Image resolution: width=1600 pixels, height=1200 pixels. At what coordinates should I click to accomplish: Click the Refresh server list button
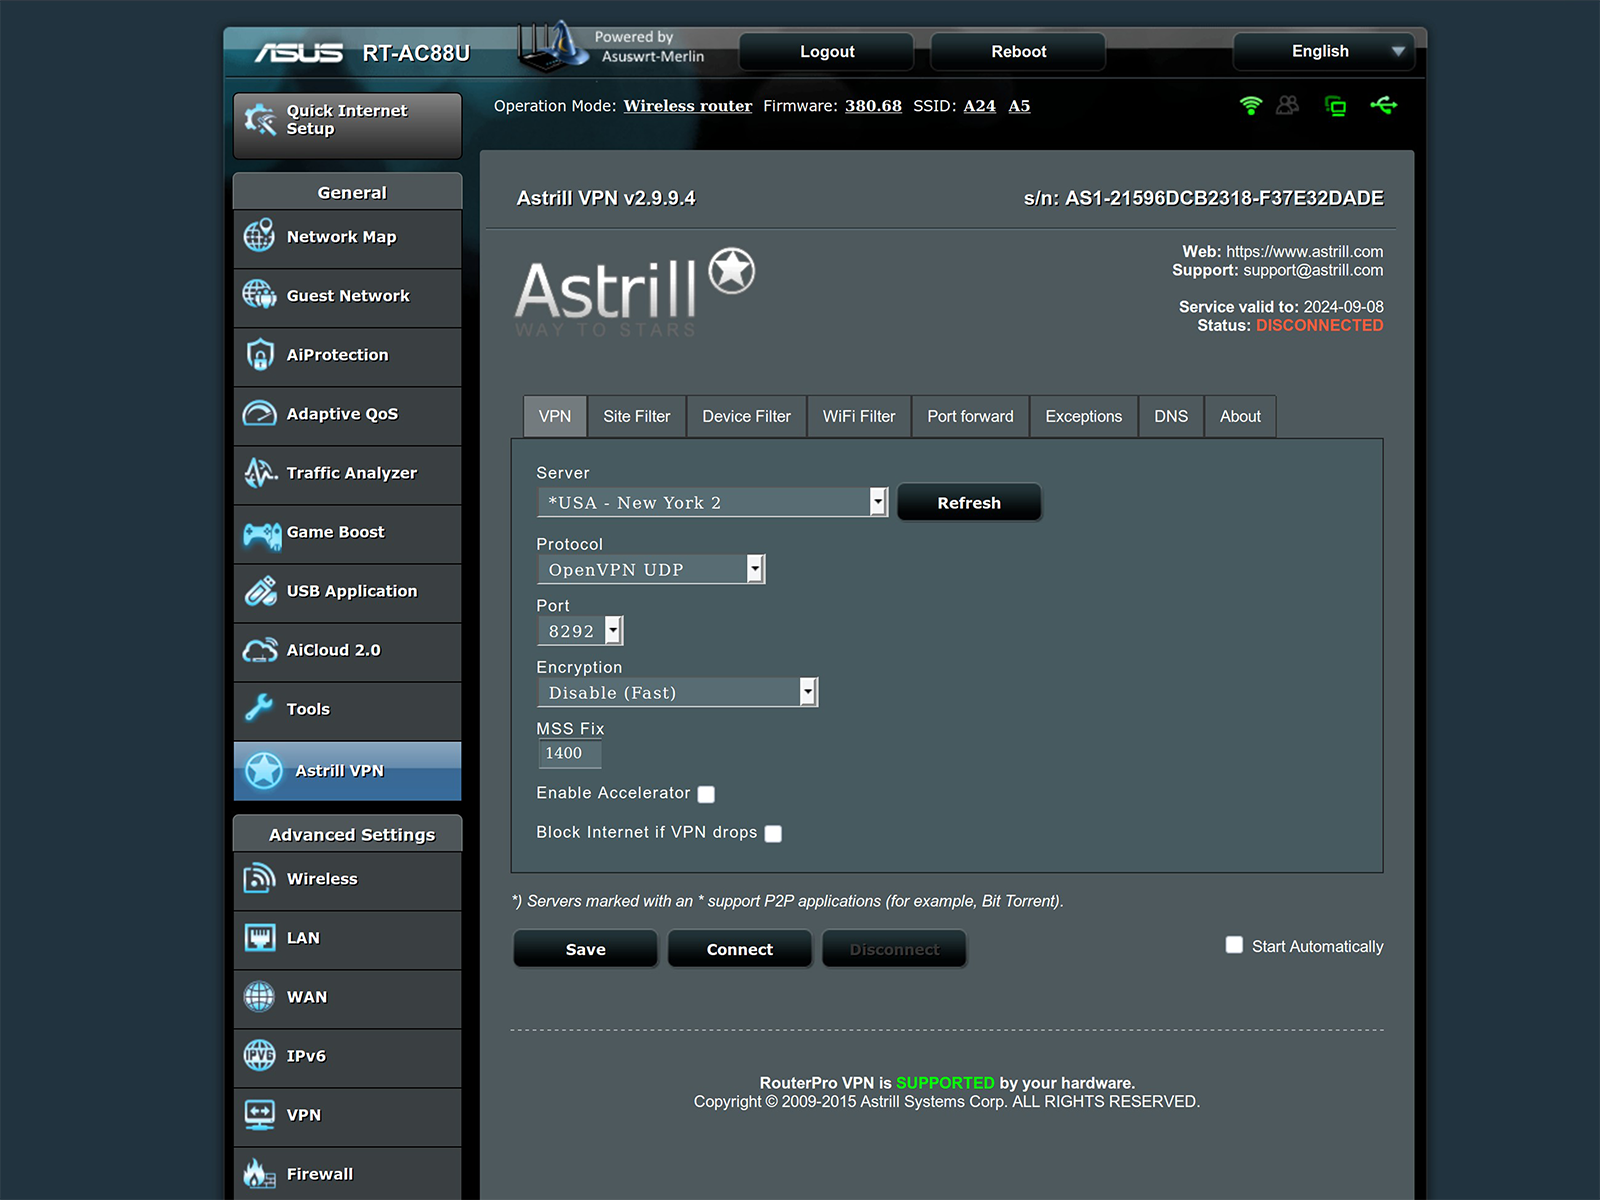pyautogui.click(x=969, y=502)
